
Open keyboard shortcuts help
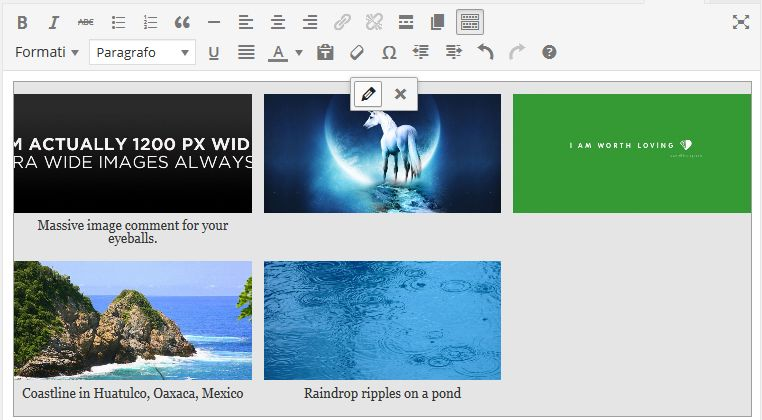coord(549,52)
